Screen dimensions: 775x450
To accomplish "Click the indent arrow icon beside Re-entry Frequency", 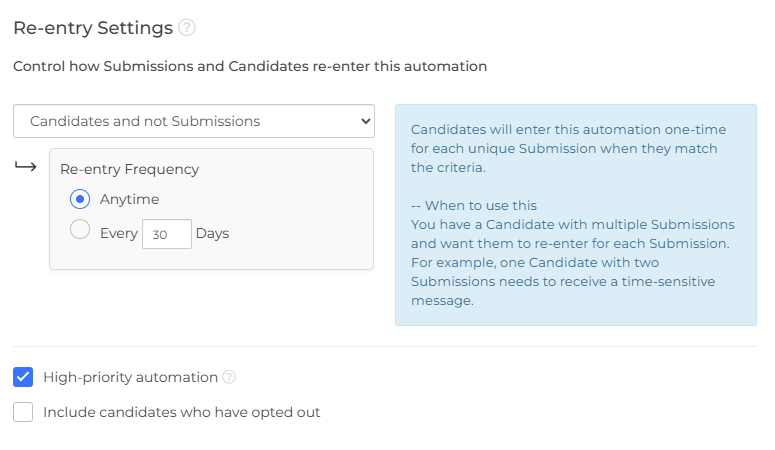I will 25,166.
